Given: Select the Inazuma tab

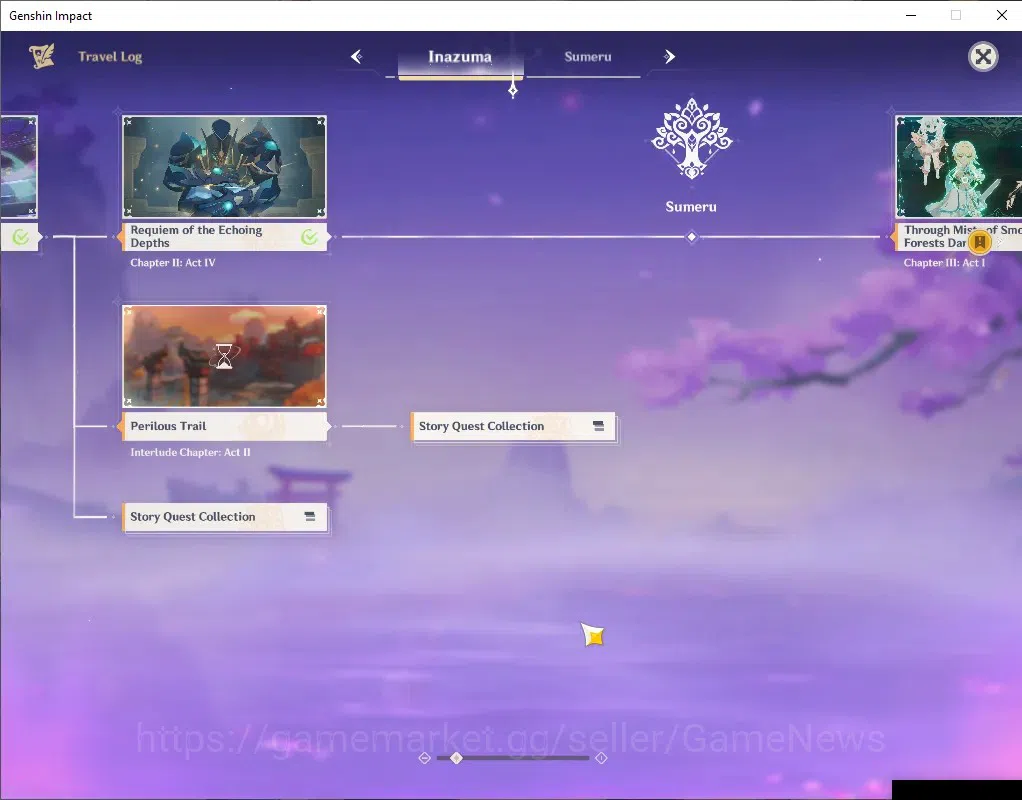Looking at the screenshot, I should pyautogui.click(x=460, y=57).
